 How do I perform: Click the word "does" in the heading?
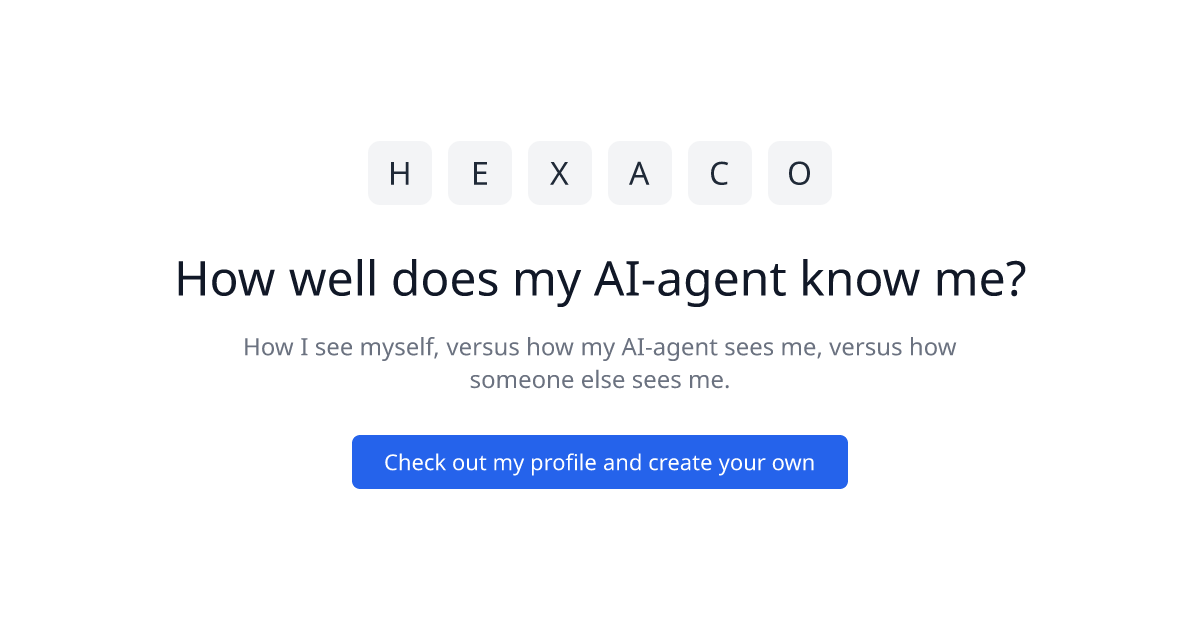pos(445,279)
